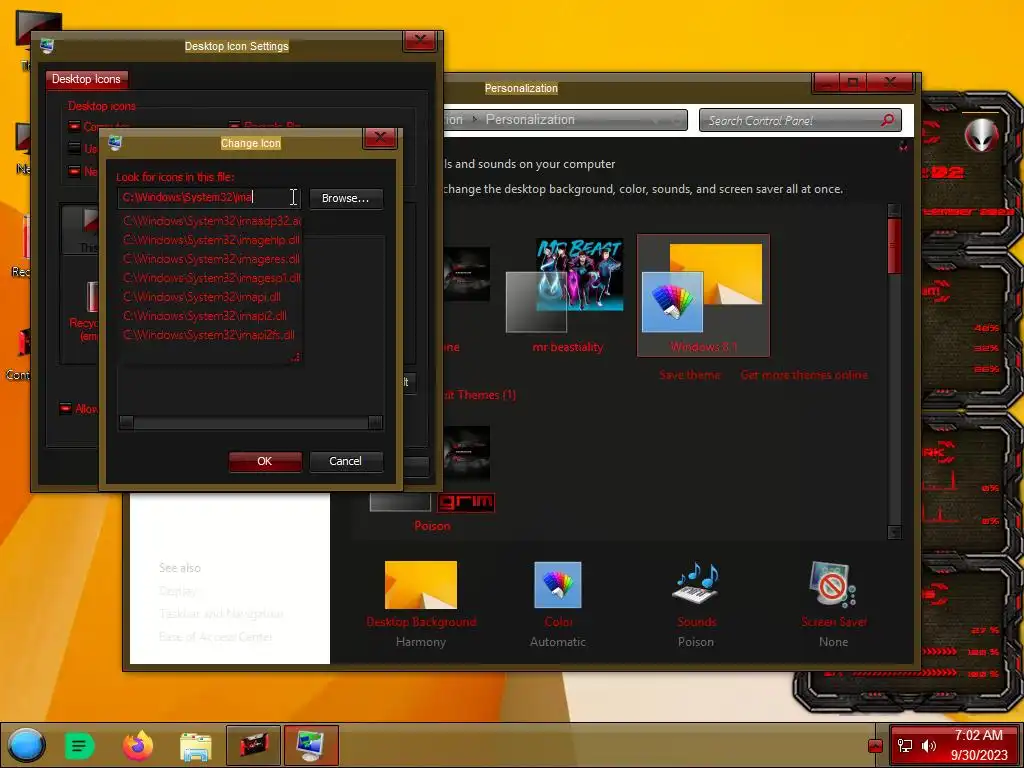Switch to Personalization monitor taskbar icon
Image resolution: width=1024 pixels, height=768 pixels.
[311, 745]
